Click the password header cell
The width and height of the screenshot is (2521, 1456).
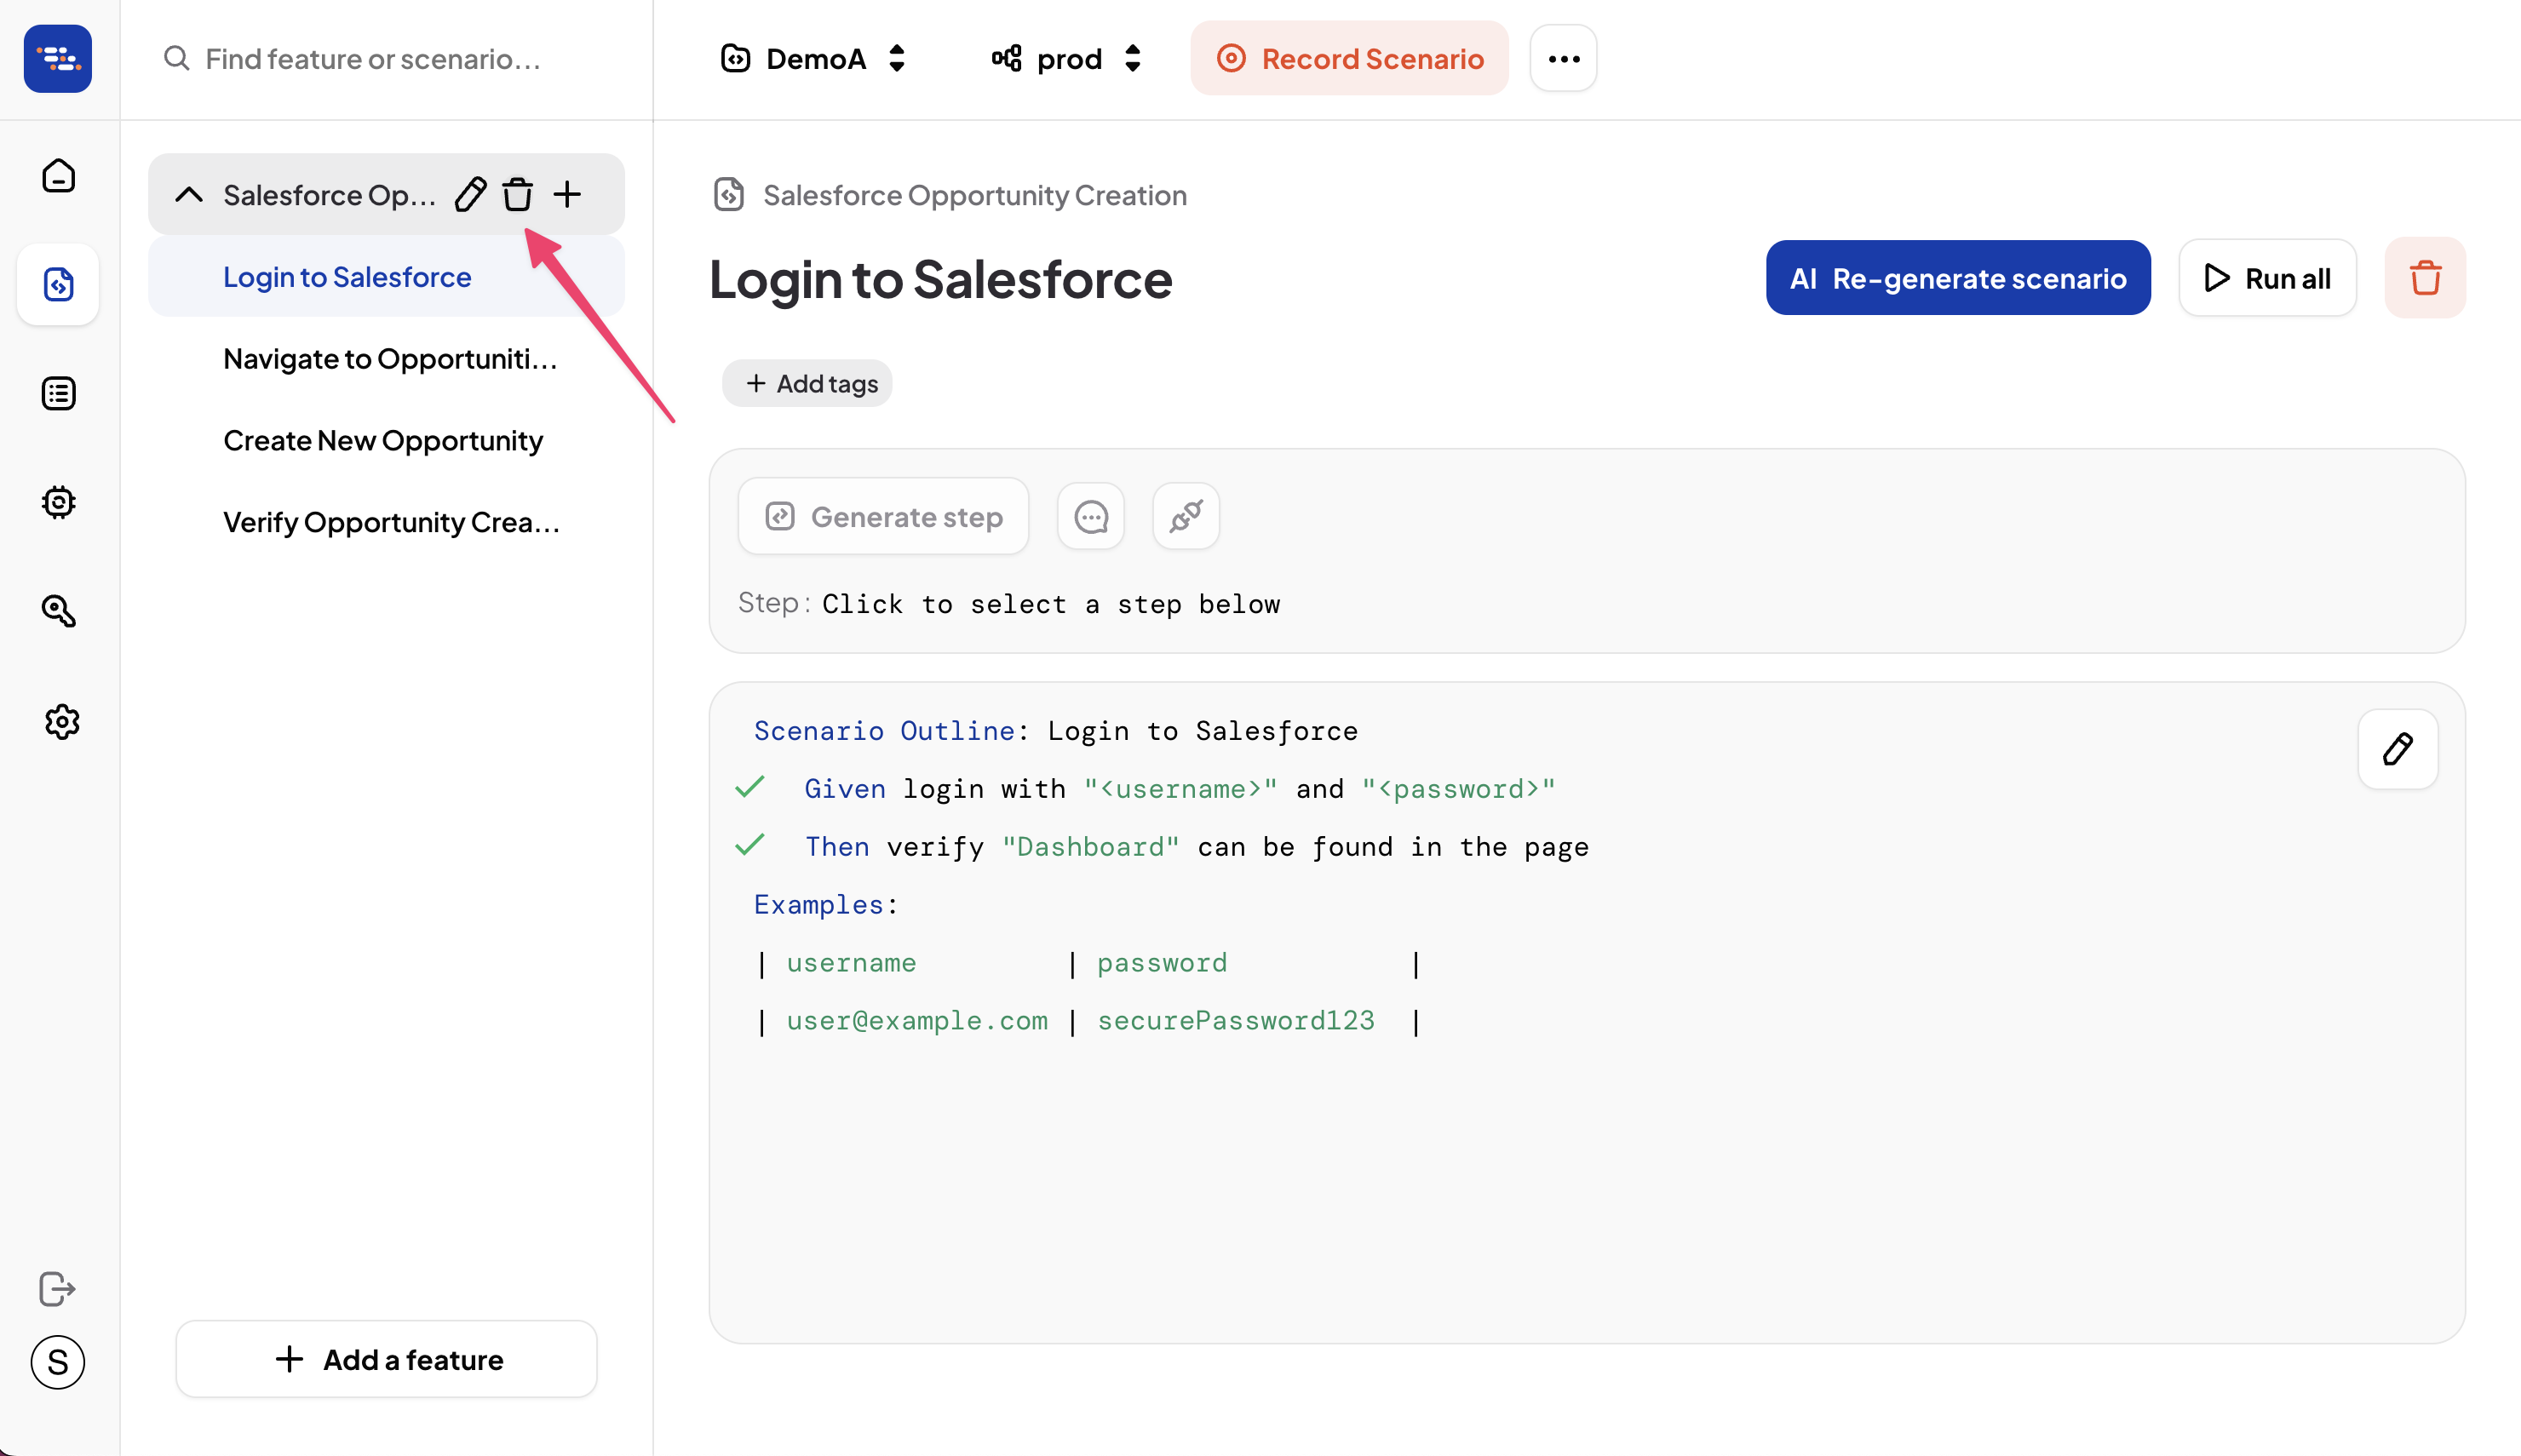coord(1162,963)
